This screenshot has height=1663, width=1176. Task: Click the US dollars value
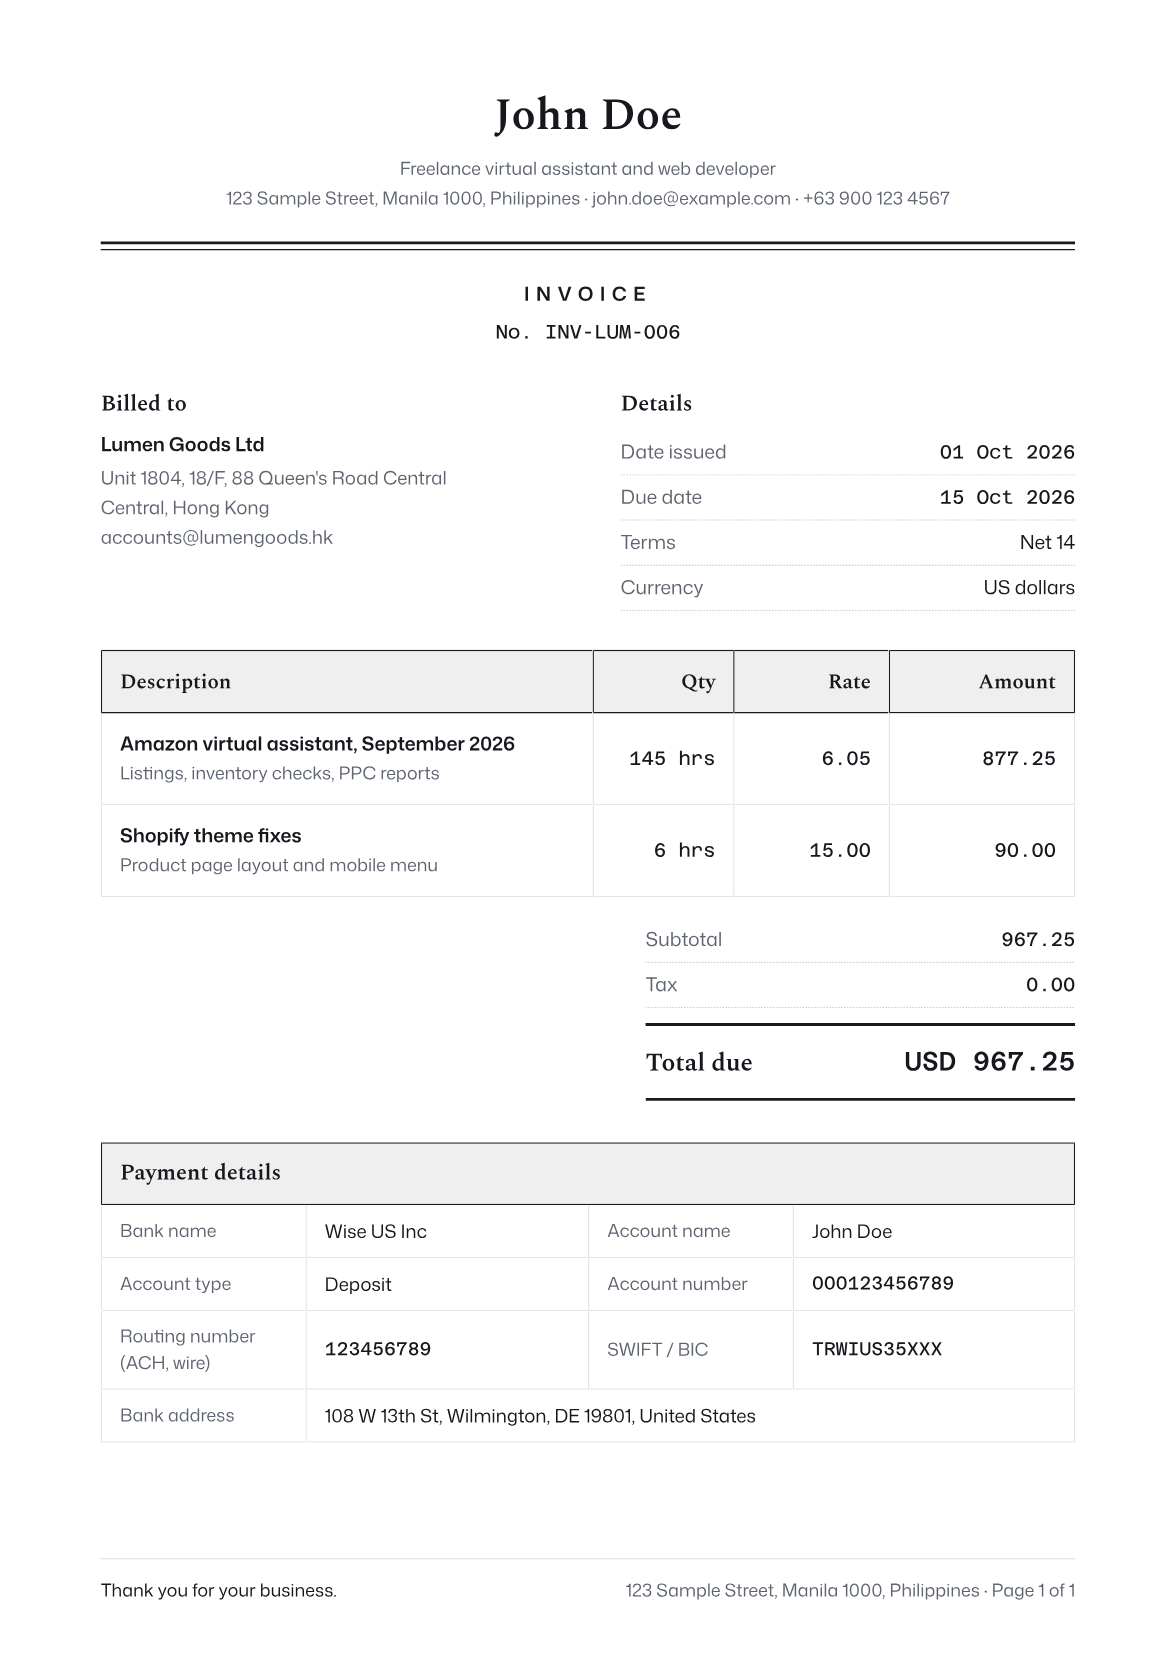click(x=1029, y=587)
